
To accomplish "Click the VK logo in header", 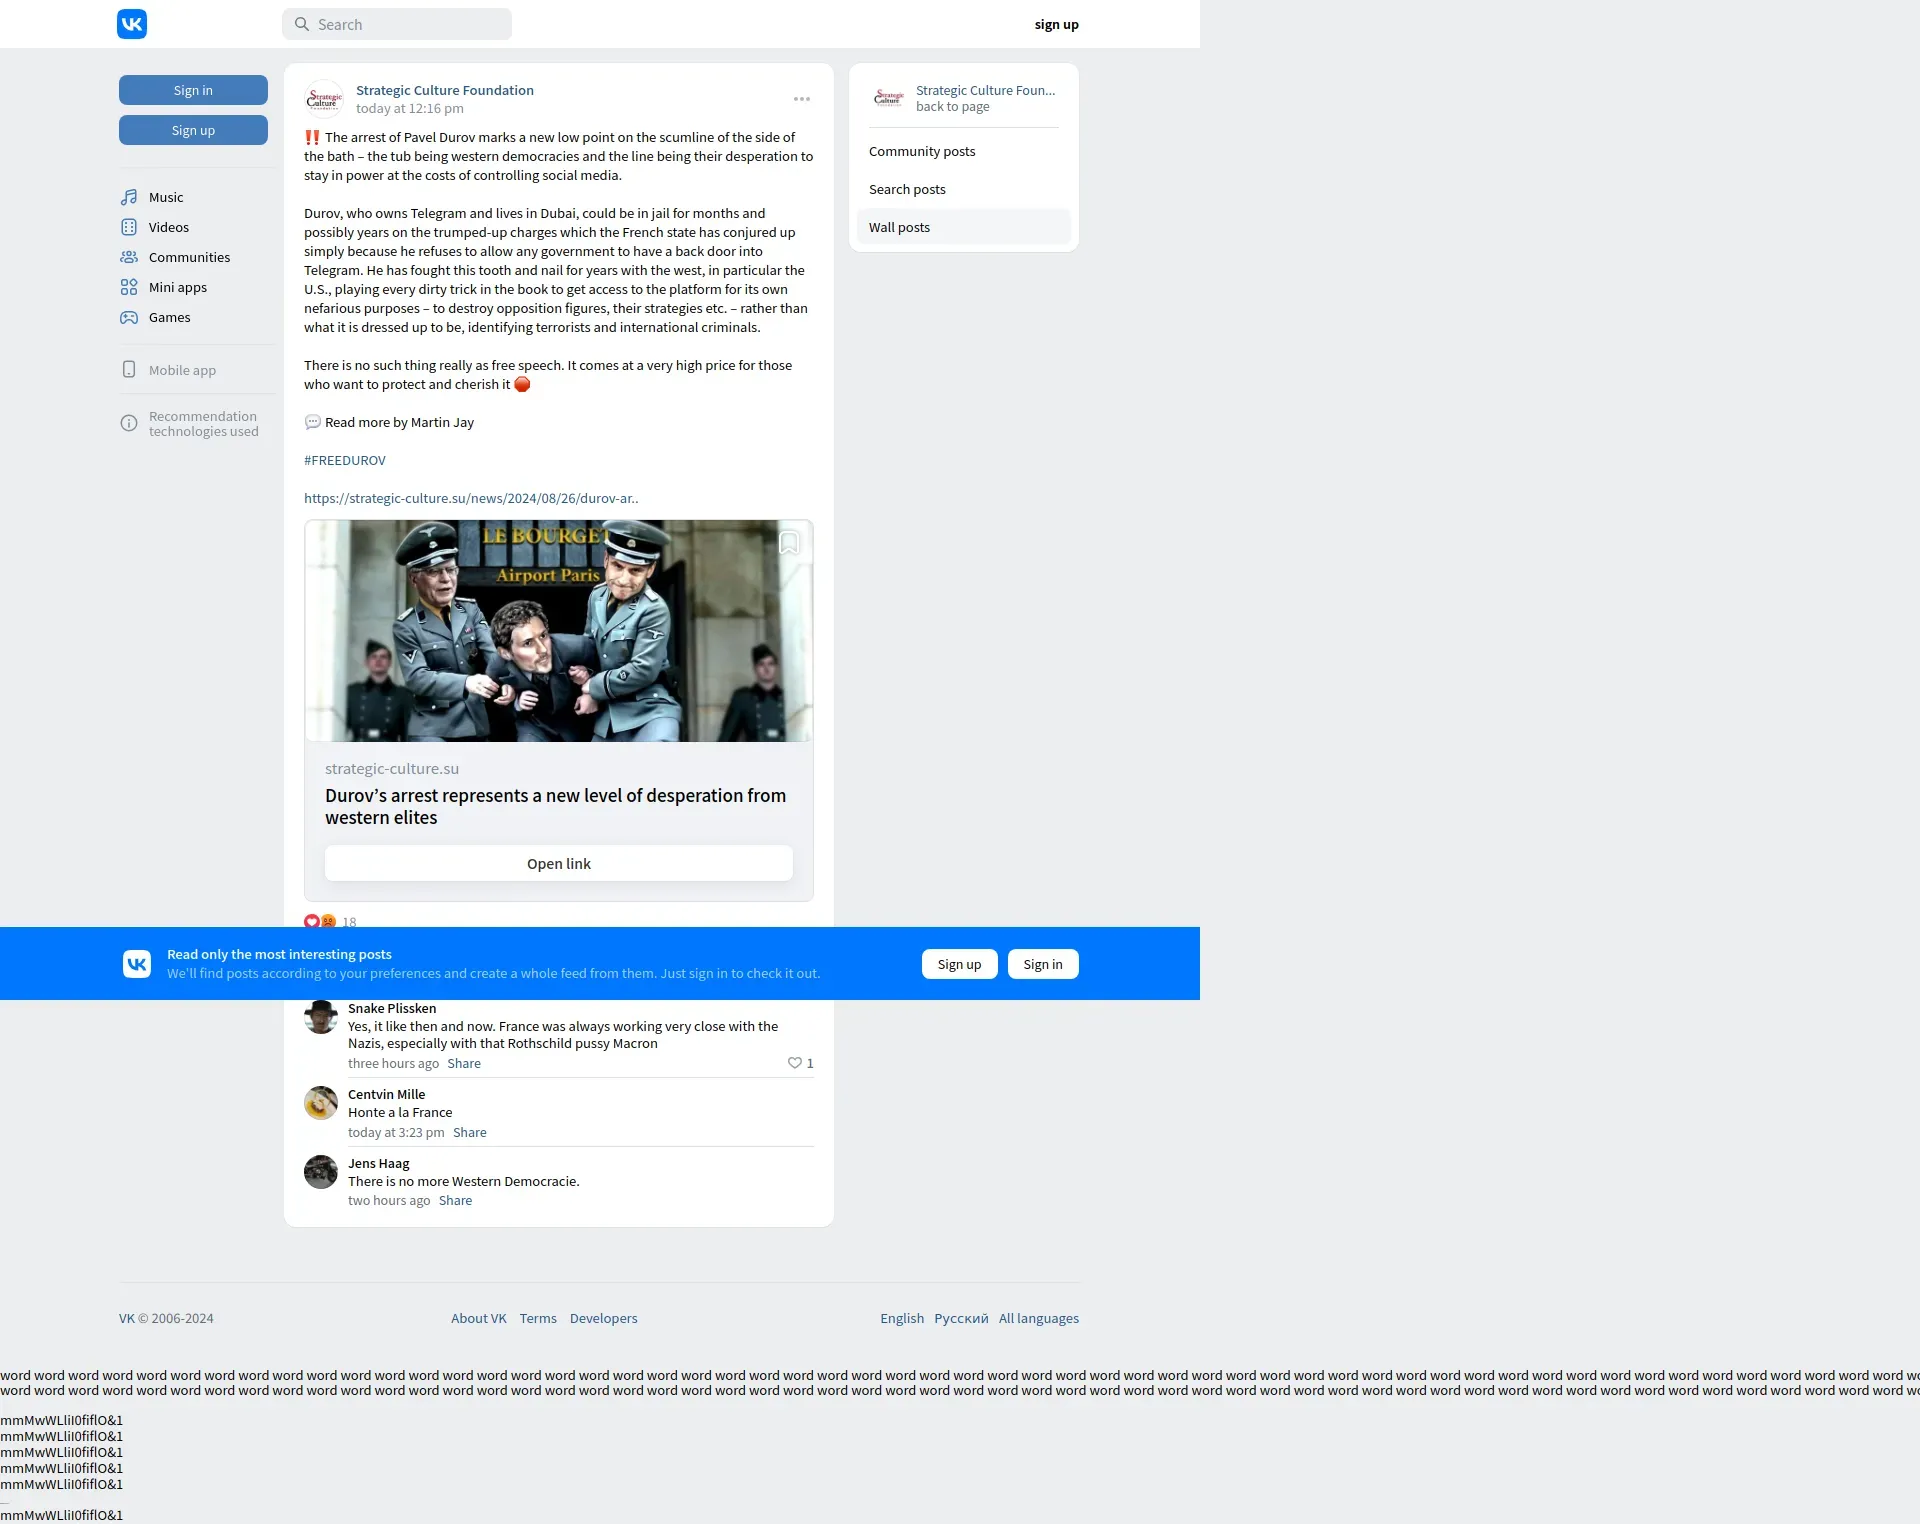I will coord(132,24).
